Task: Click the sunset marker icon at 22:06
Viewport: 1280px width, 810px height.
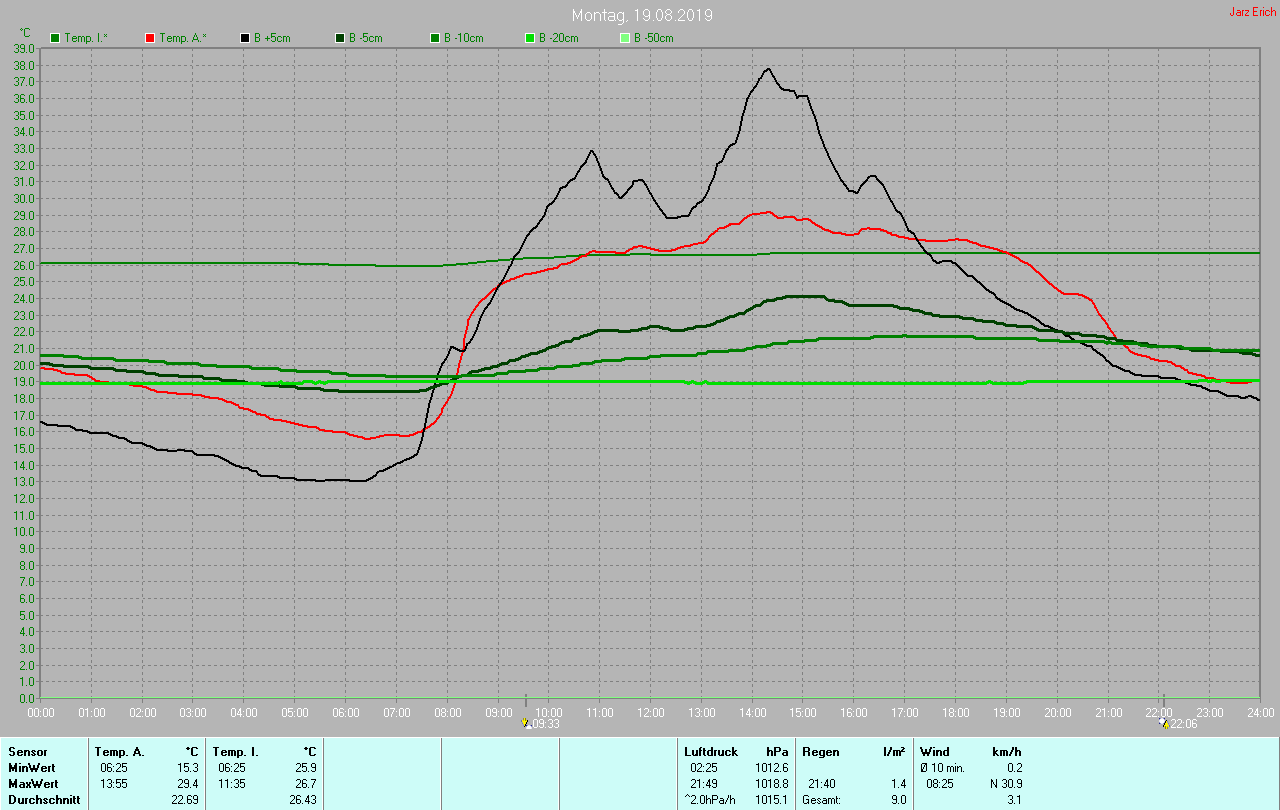Action: click(1164, 723)
